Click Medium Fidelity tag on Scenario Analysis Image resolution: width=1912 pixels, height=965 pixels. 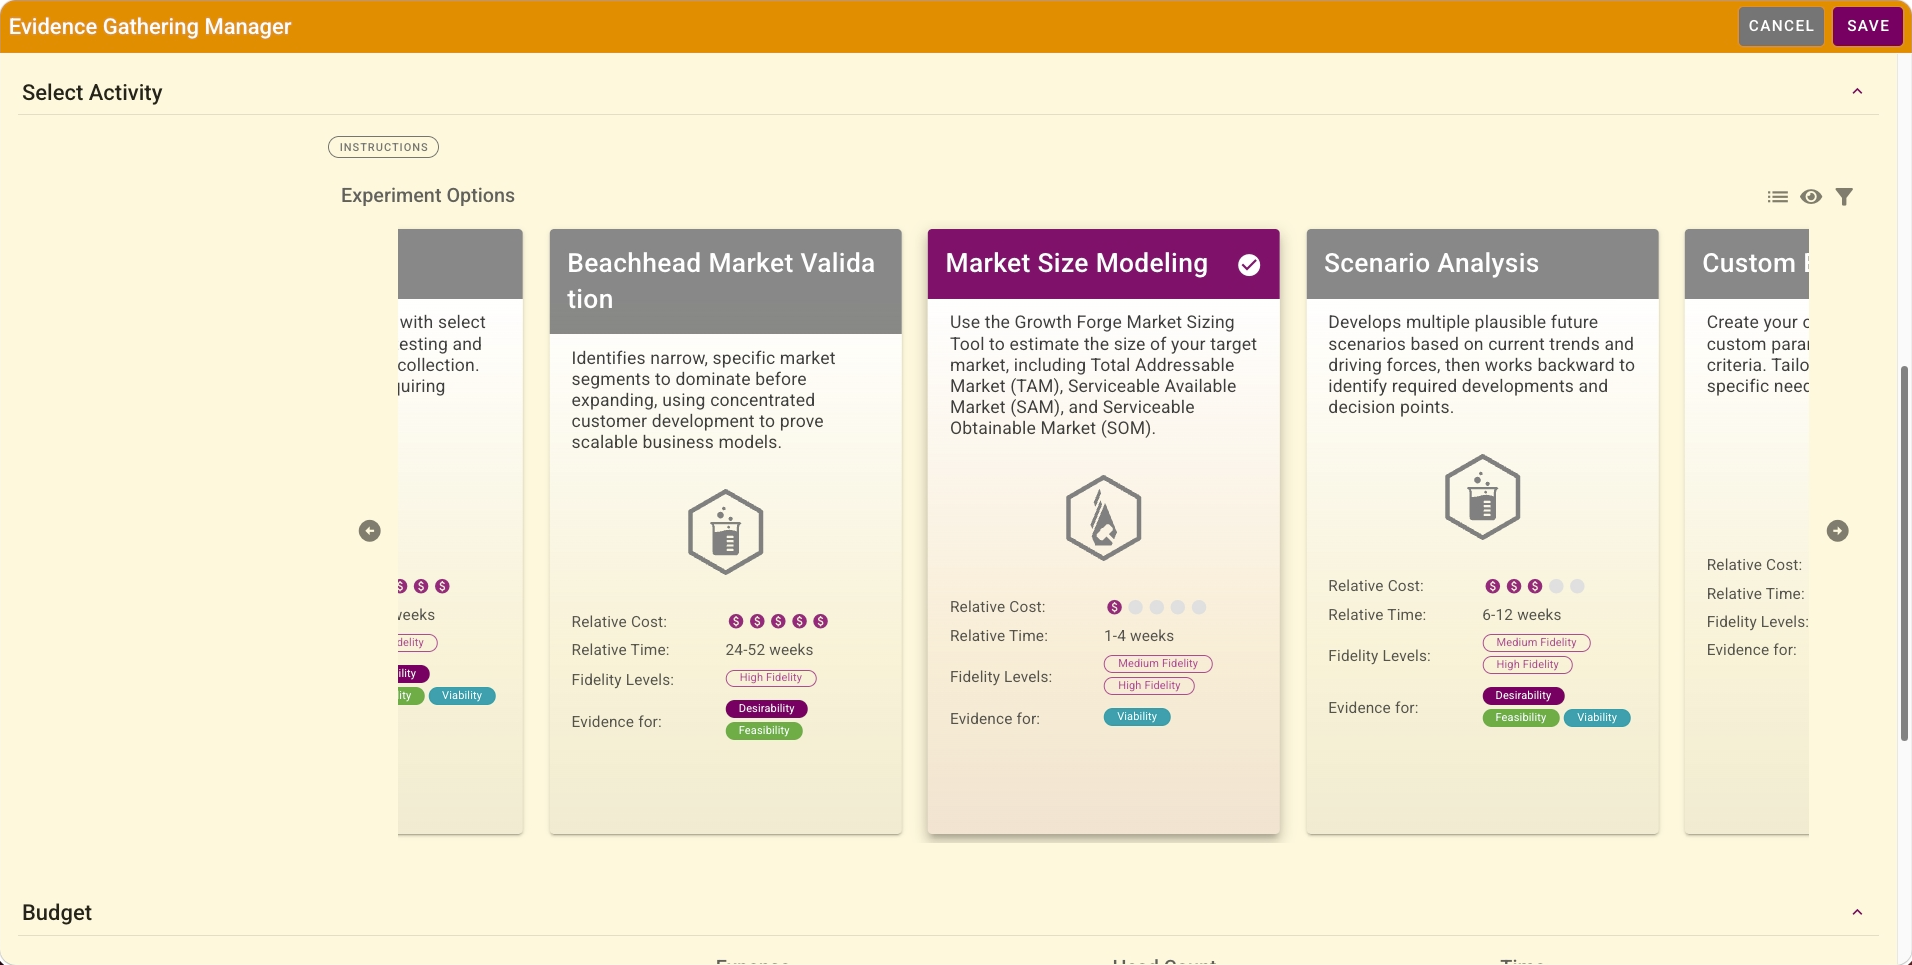coord(1537,643)
